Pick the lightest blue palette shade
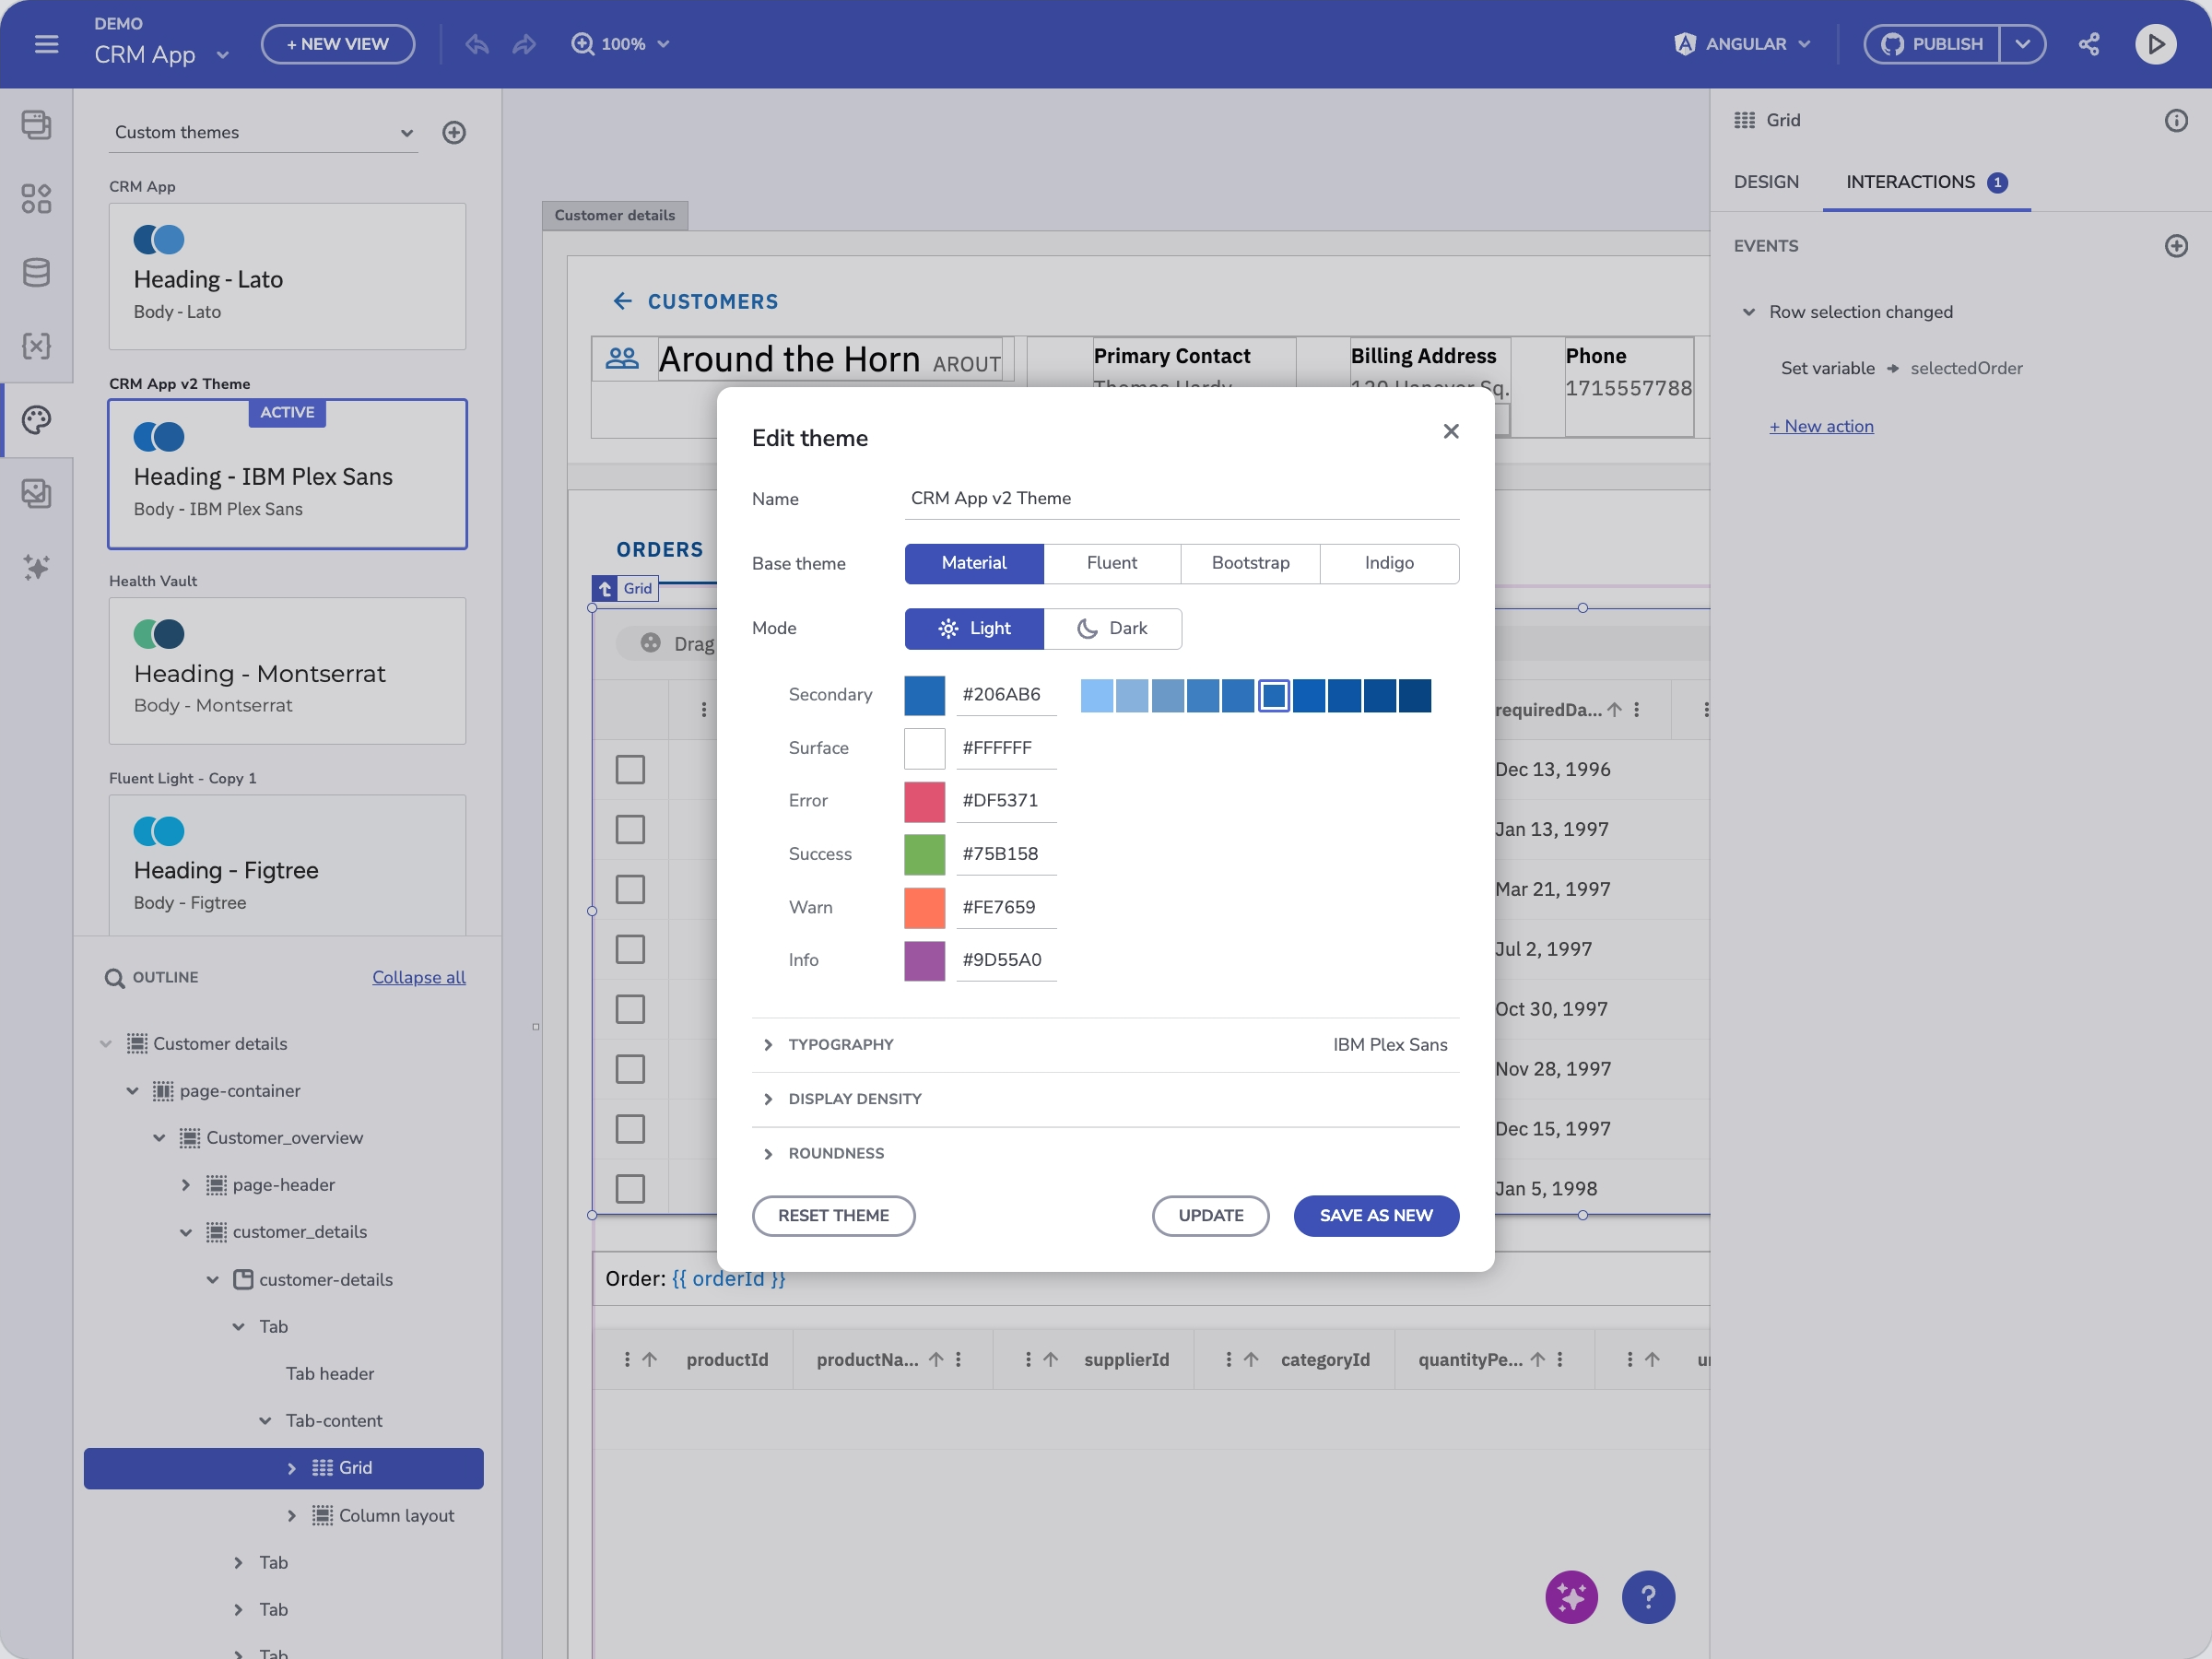The height and width of the screenshot is (1659, 2212). 1096,695
